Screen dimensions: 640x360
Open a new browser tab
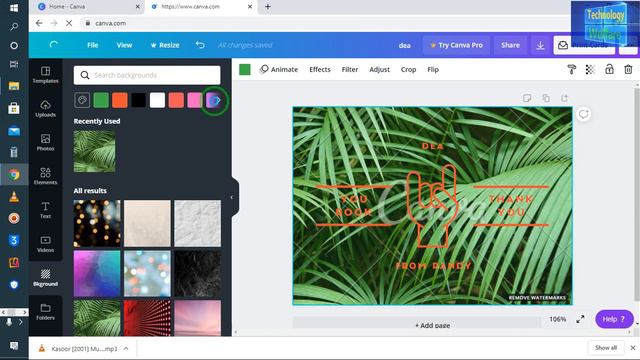point(268,7)
